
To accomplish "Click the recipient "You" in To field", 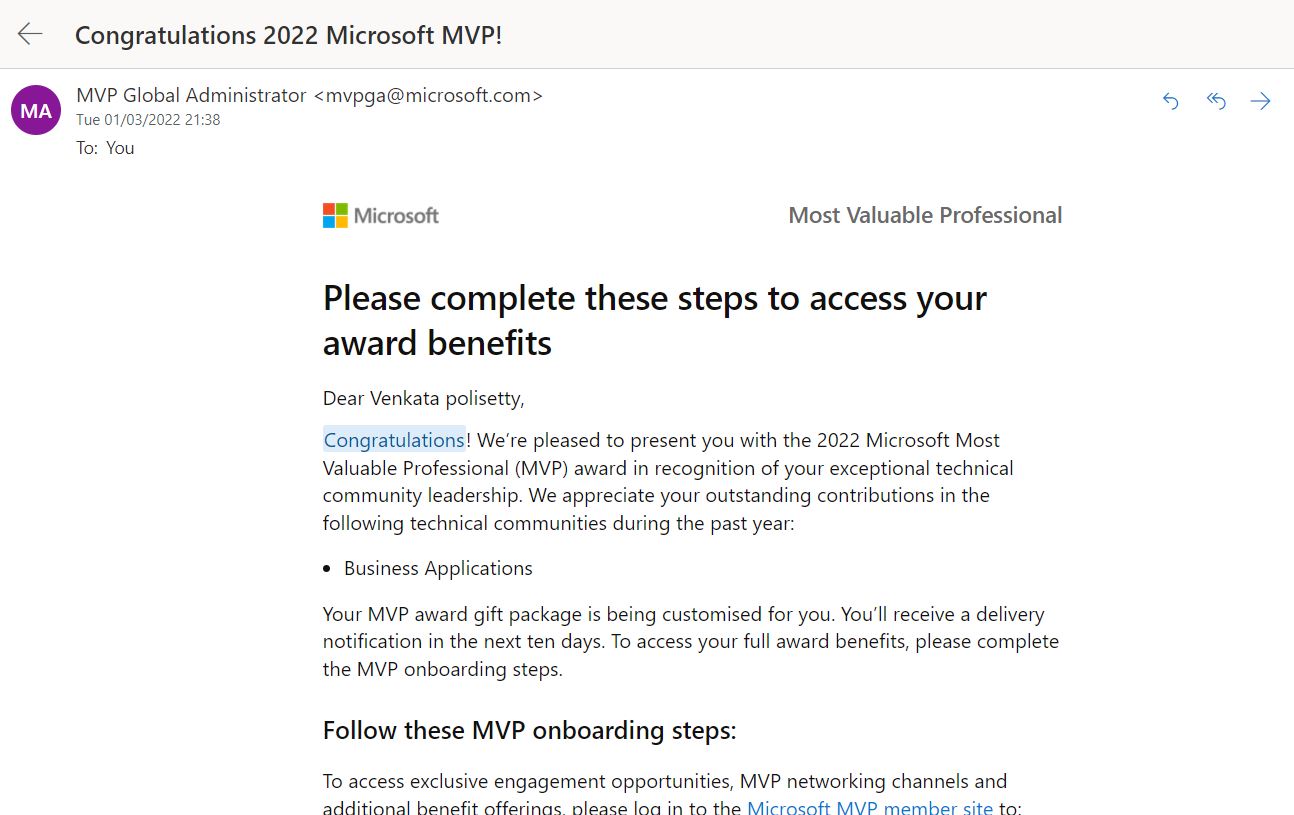I will pyautogui.click(x=120, y=148).
